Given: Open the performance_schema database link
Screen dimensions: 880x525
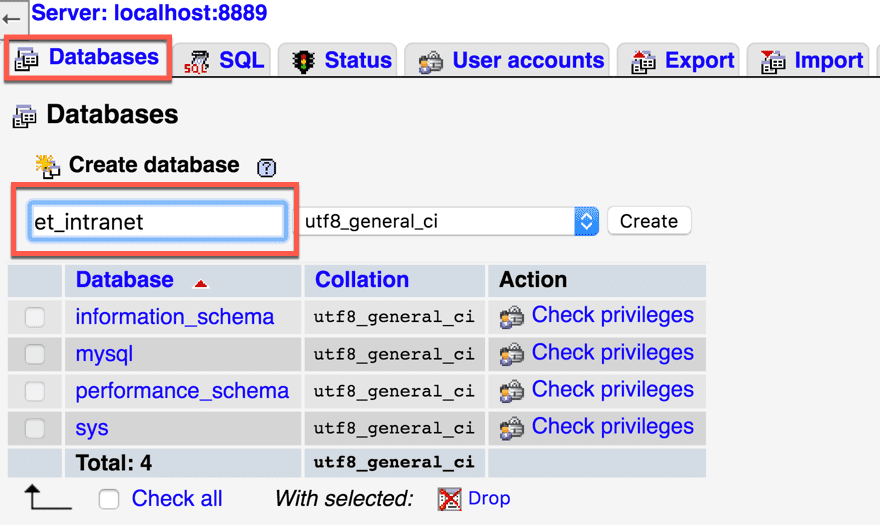Looking at the screenshot, I should (x=182, y=391).
